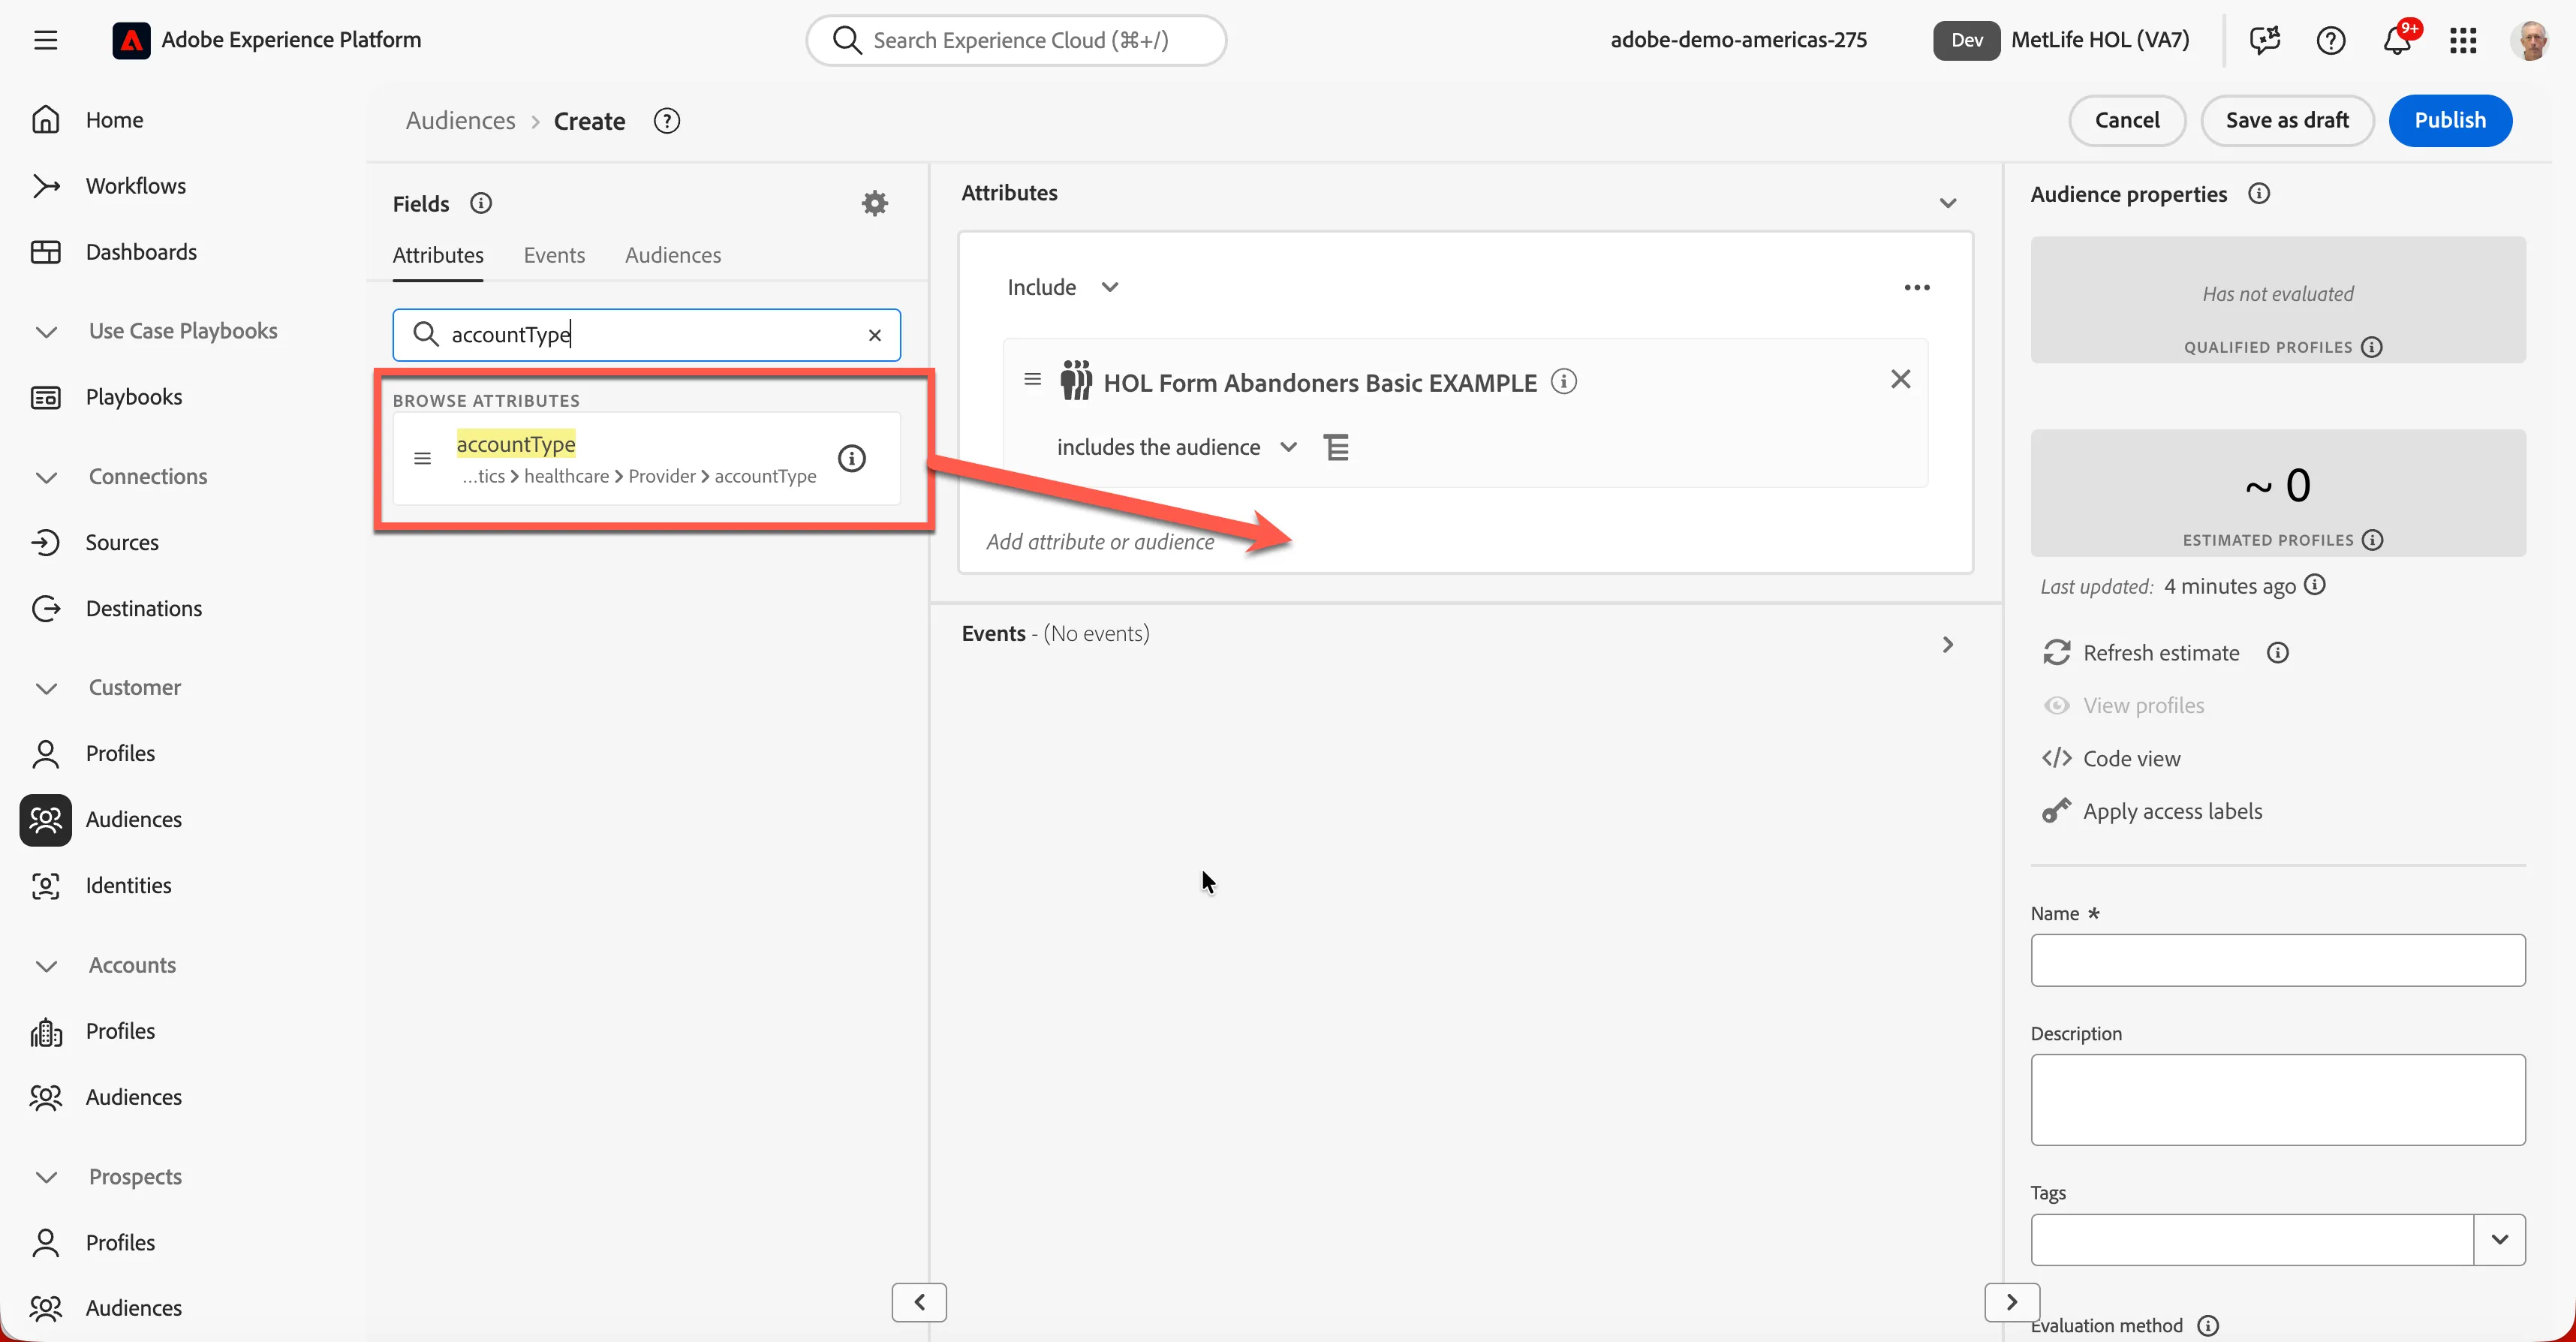The height and width of the screenshot is (1342, 2576).
Task: Open Fields settings gear
Action: [x=875, y=203]
